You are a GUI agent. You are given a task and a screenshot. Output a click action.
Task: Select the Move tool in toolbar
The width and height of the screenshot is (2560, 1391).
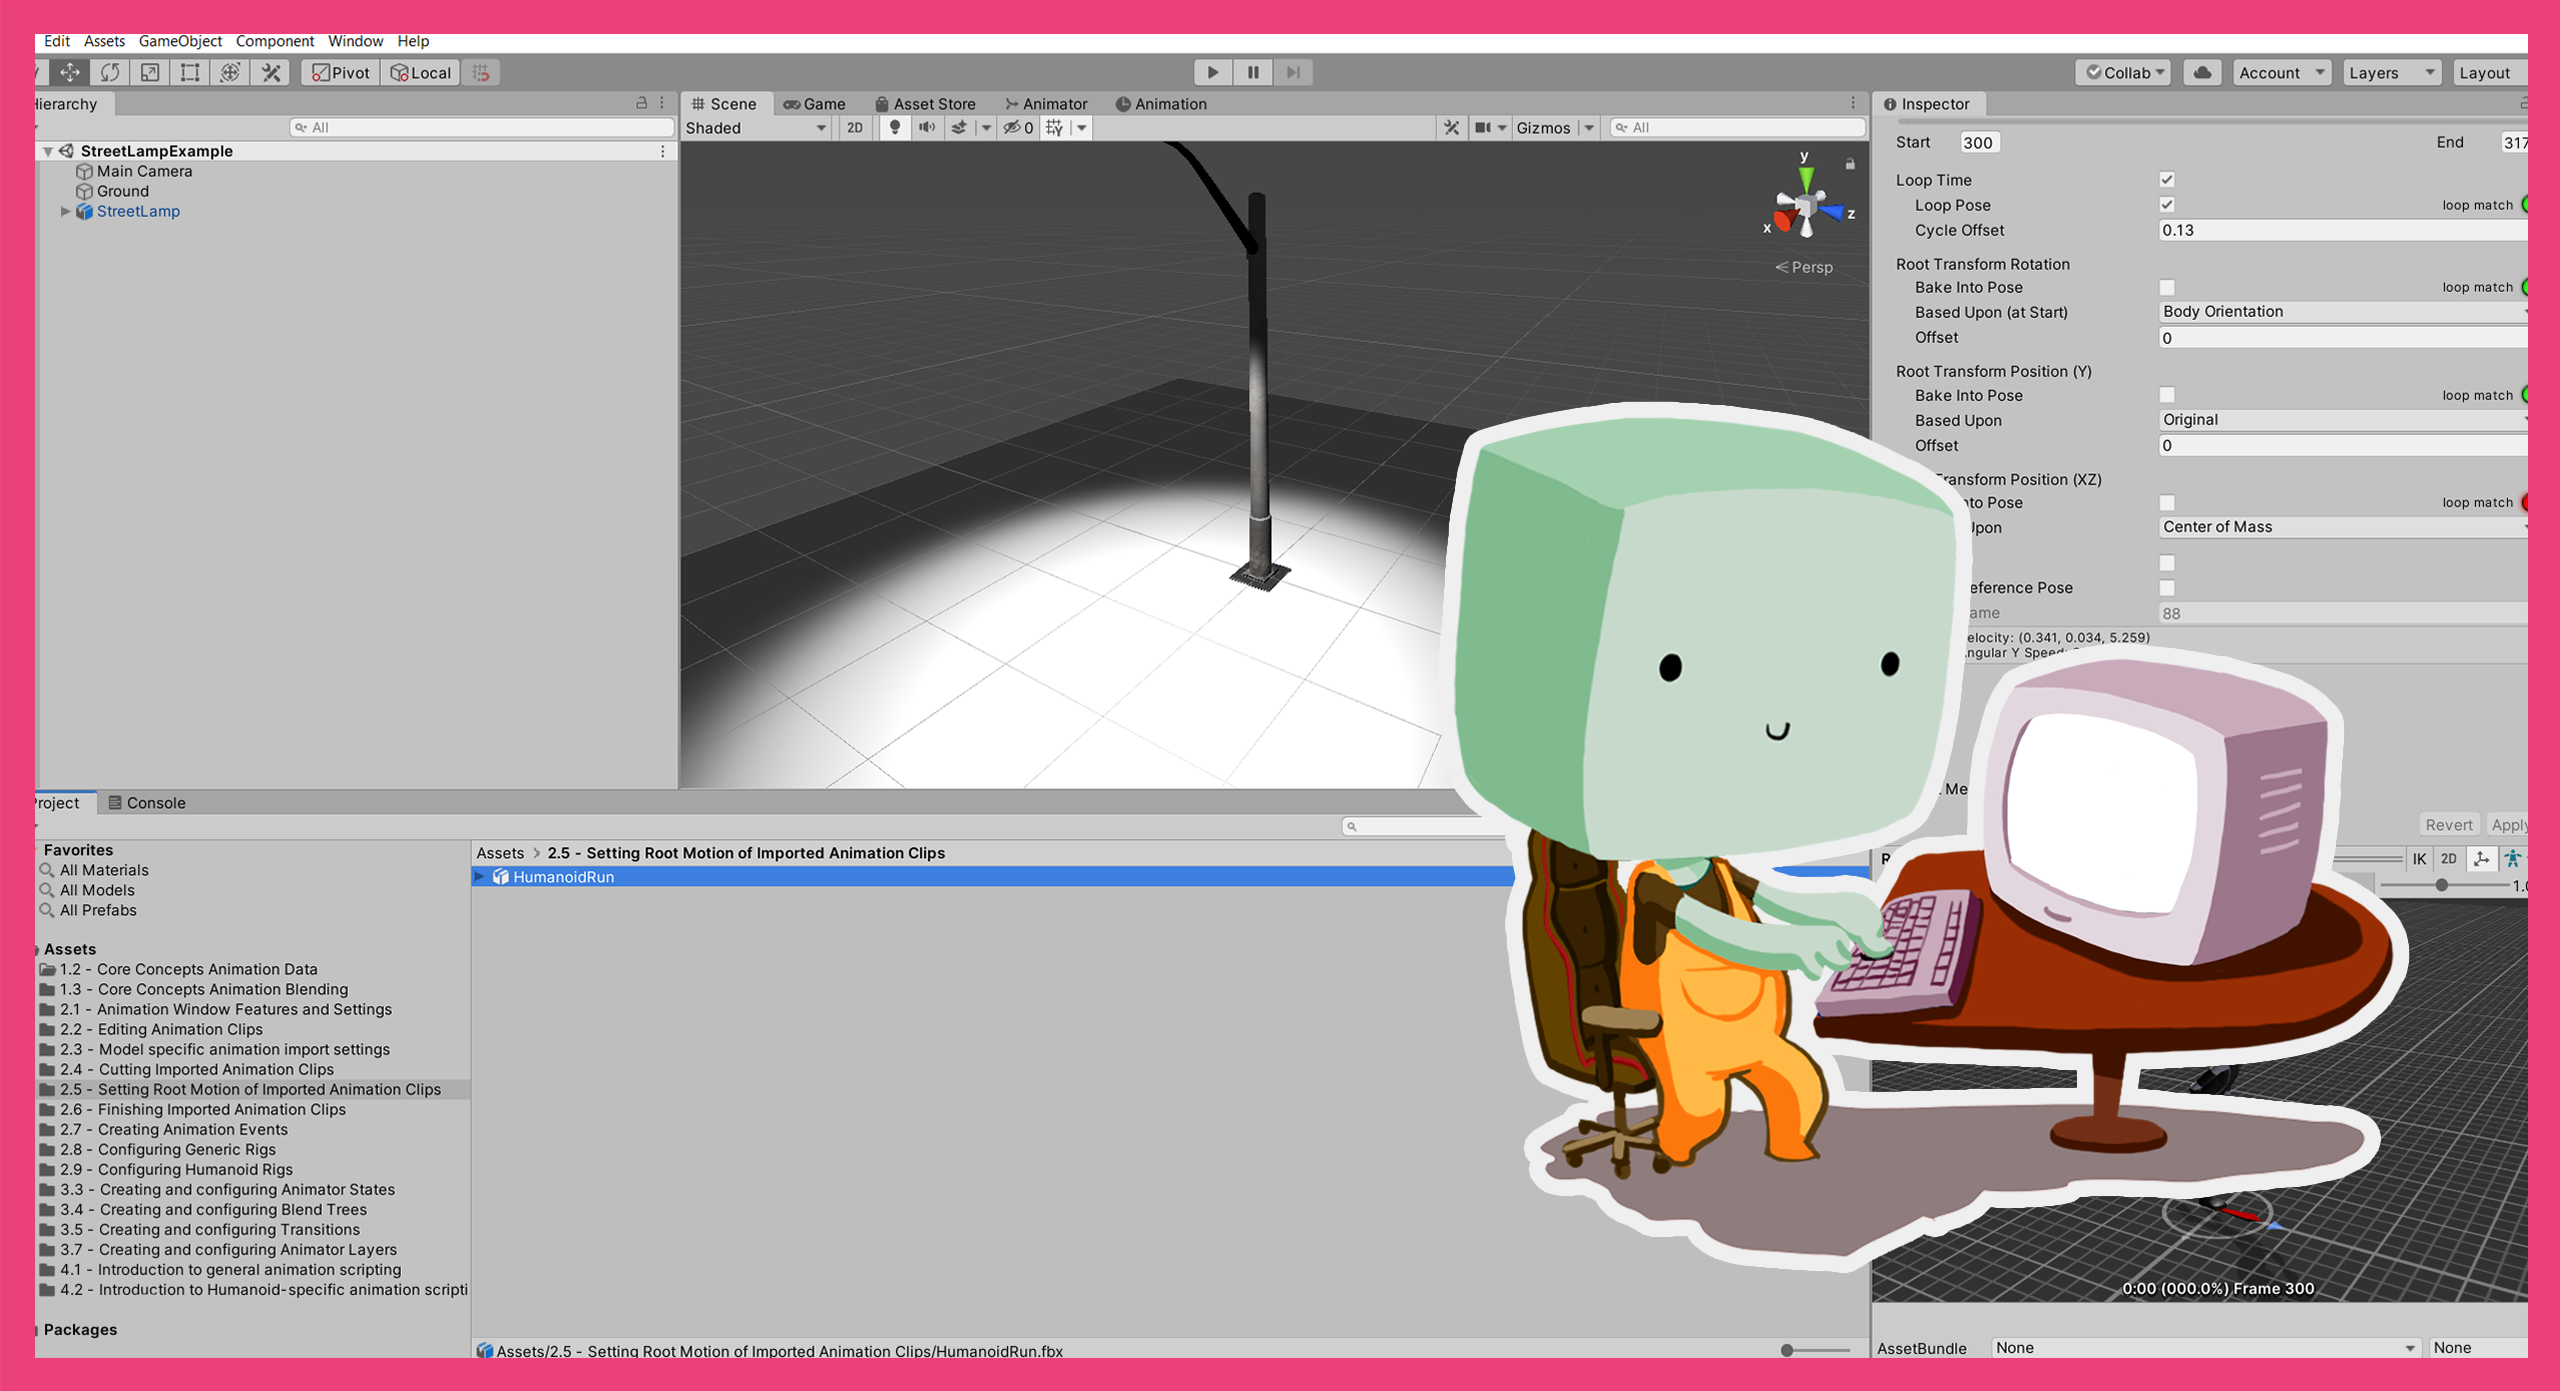click(70, 72)
